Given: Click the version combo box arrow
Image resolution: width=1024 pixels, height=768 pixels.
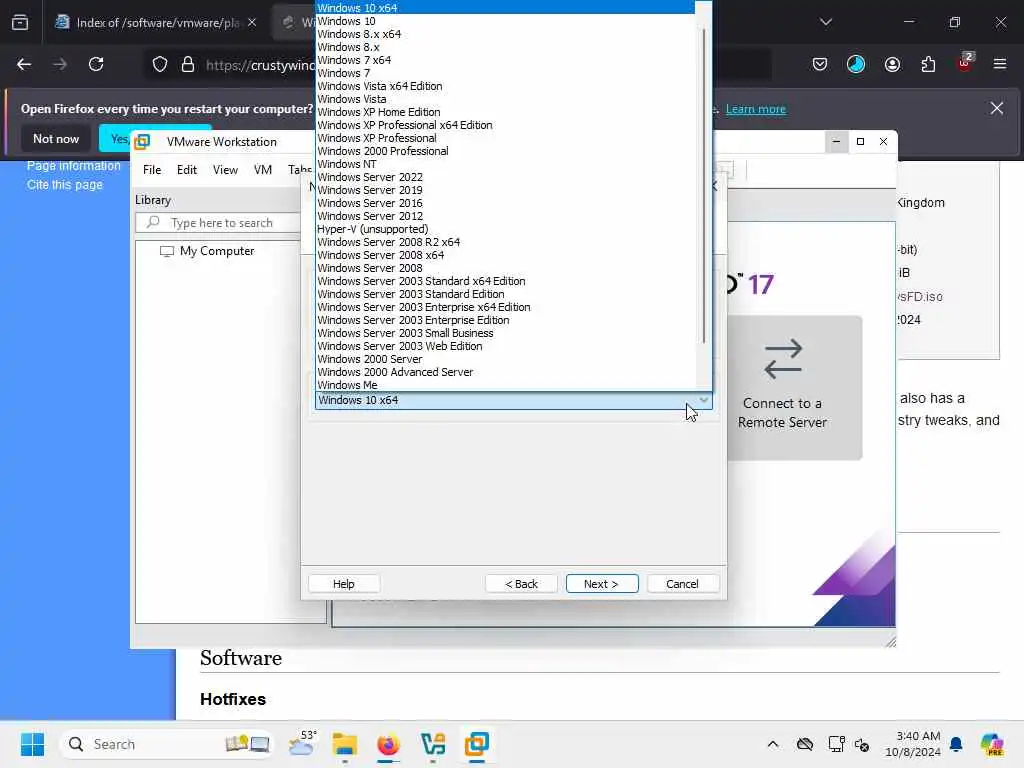Looking at the screenshot, I should coord(703,400).
